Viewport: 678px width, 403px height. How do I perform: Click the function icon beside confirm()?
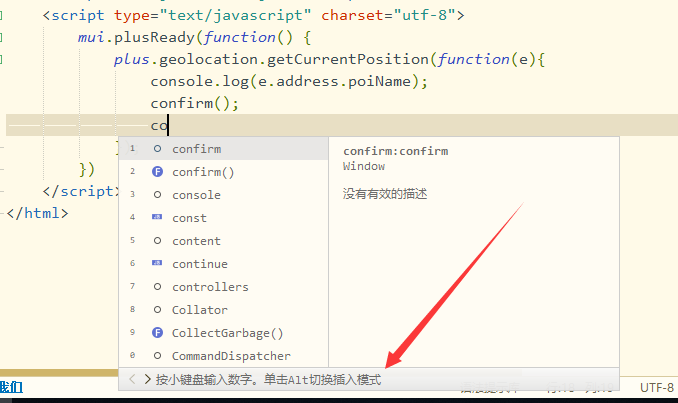(157, 172)
